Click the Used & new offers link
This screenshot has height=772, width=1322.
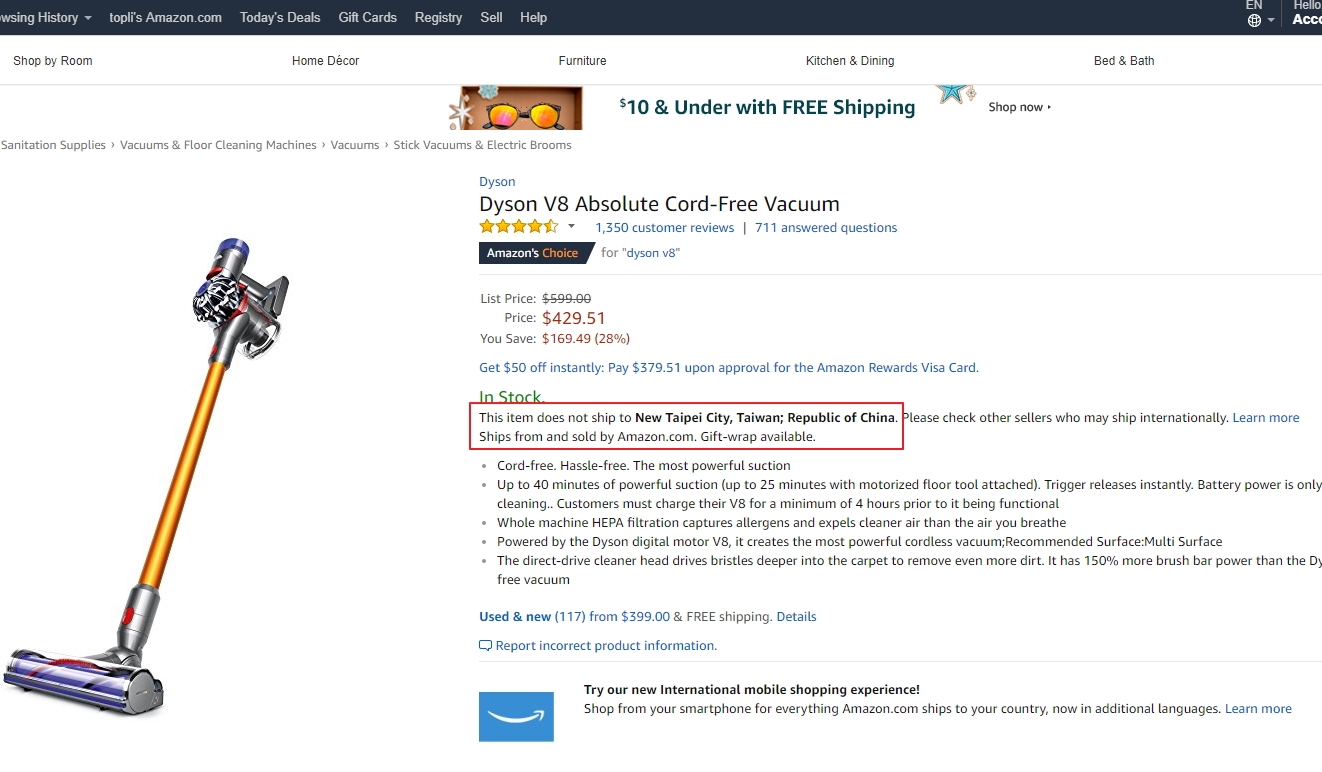pos(515,617)
